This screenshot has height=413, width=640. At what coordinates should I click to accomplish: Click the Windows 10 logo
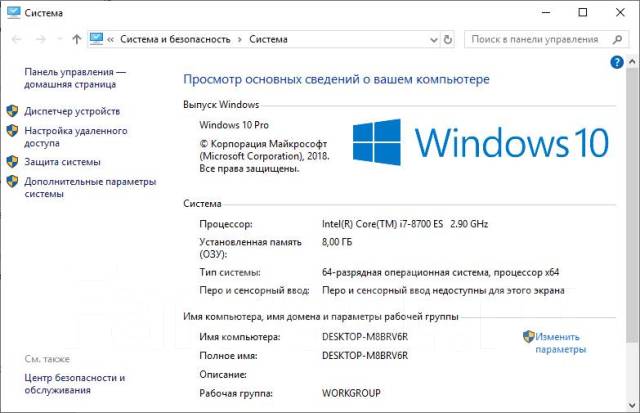(480, 142)
